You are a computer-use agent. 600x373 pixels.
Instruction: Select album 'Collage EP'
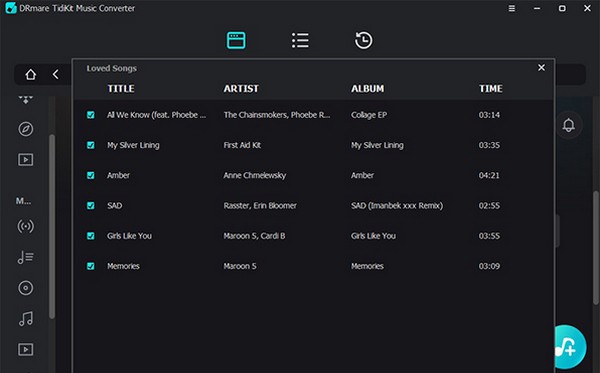tap(369, 115)
